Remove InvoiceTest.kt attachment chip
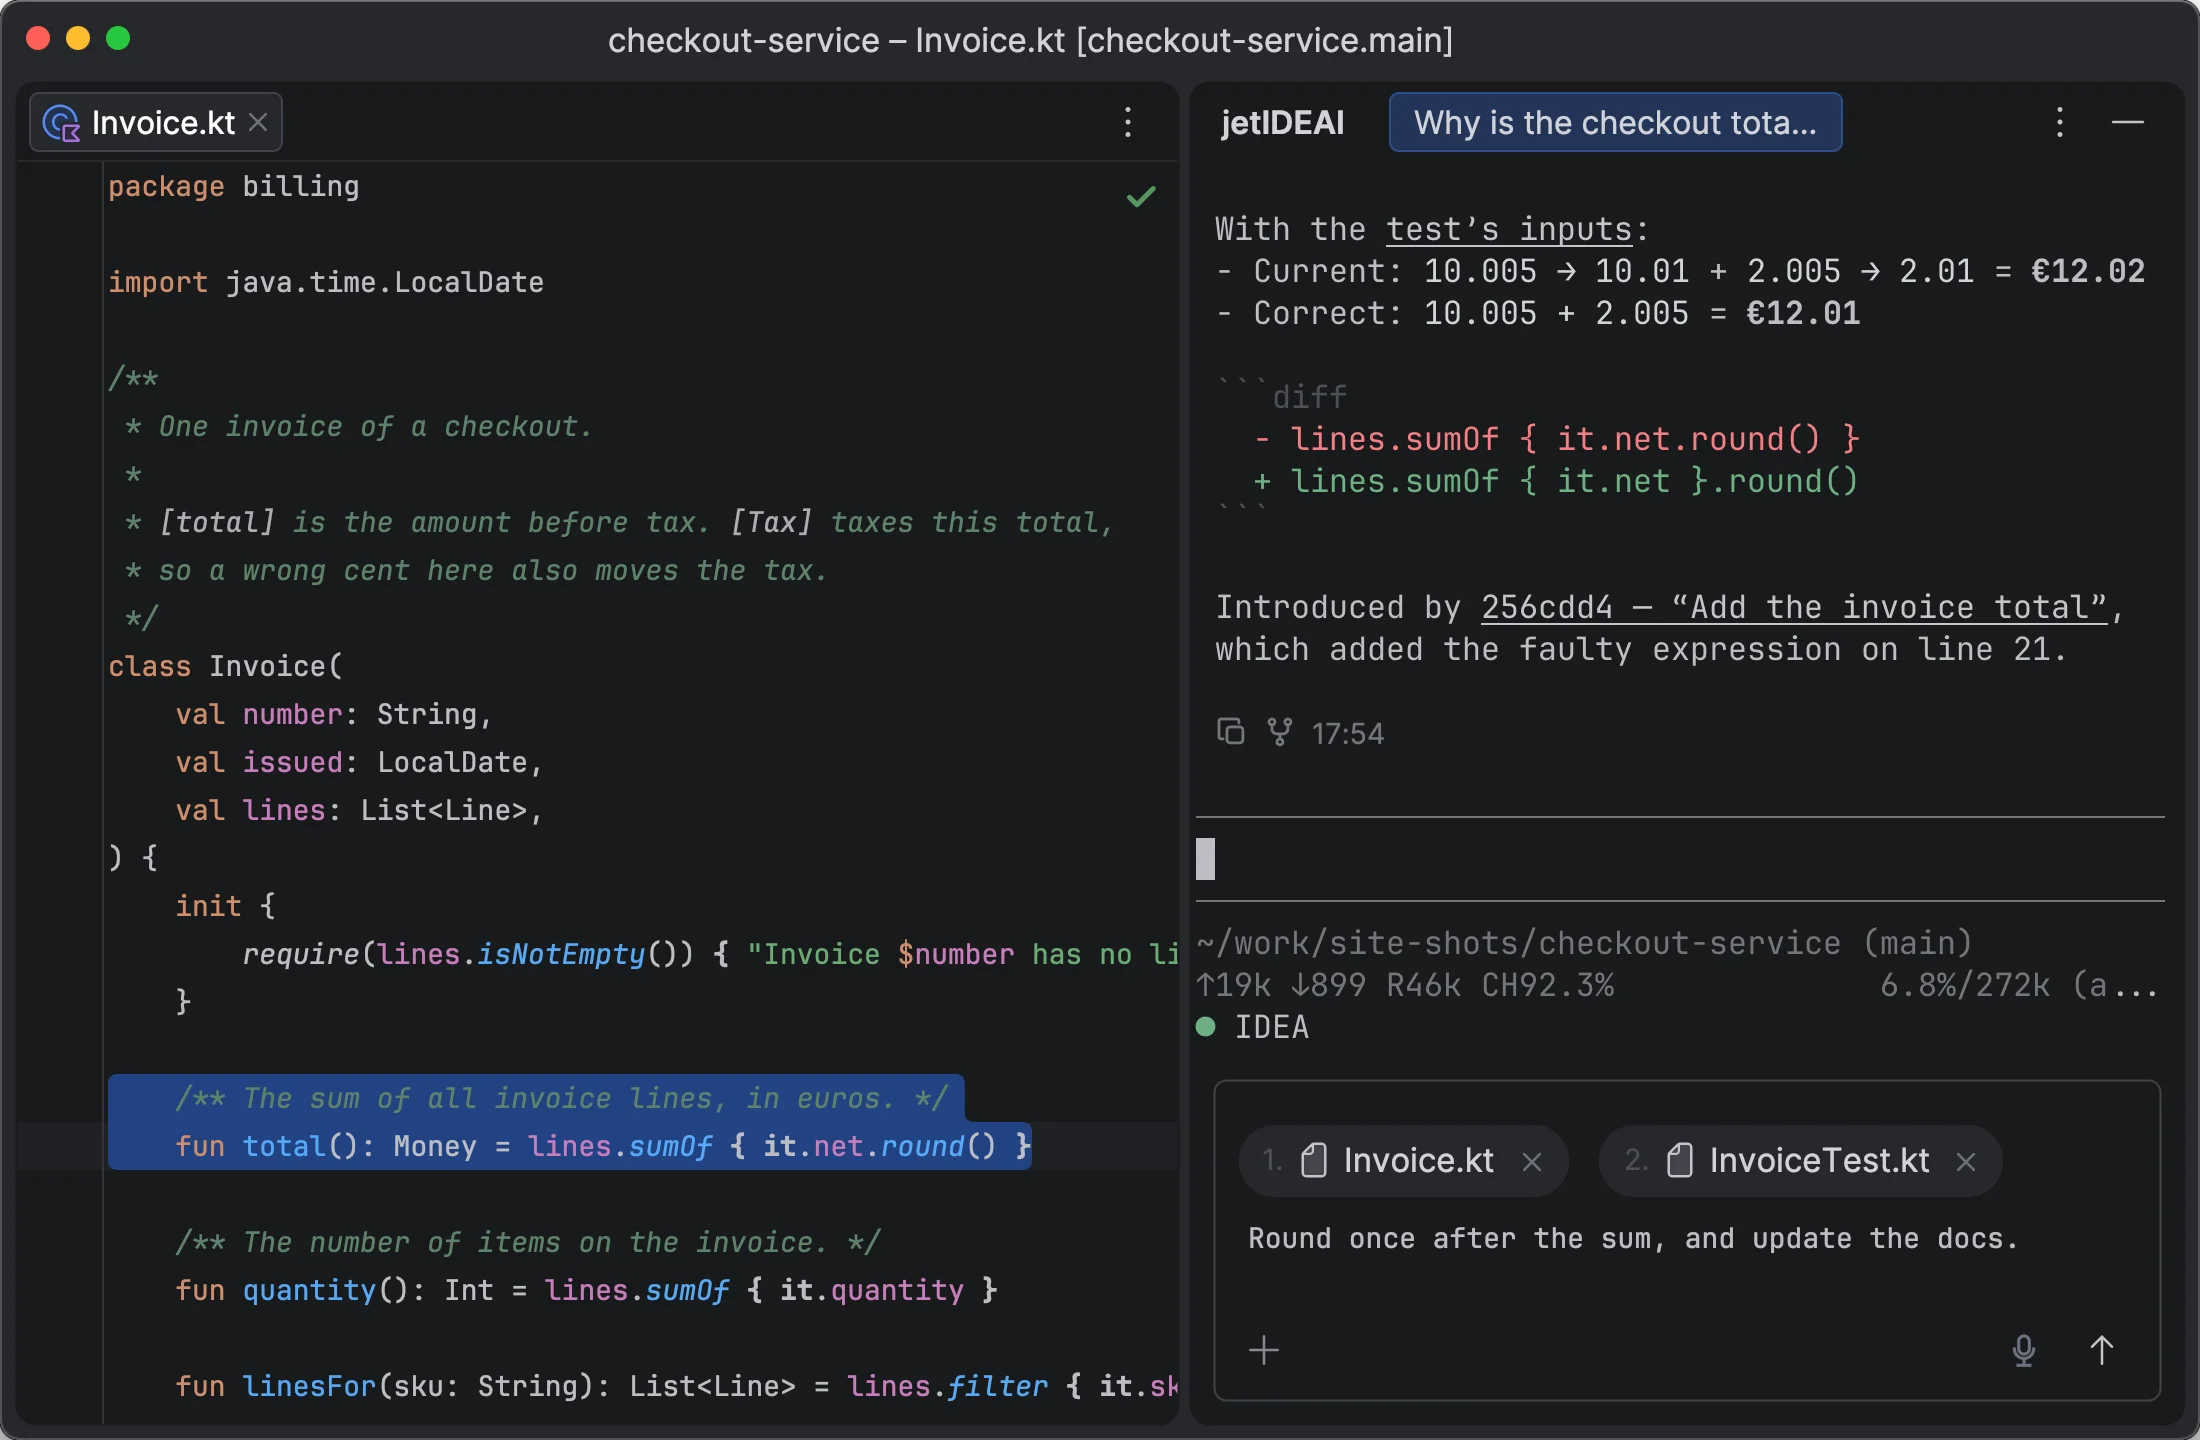 [x=1966, y=1161]
